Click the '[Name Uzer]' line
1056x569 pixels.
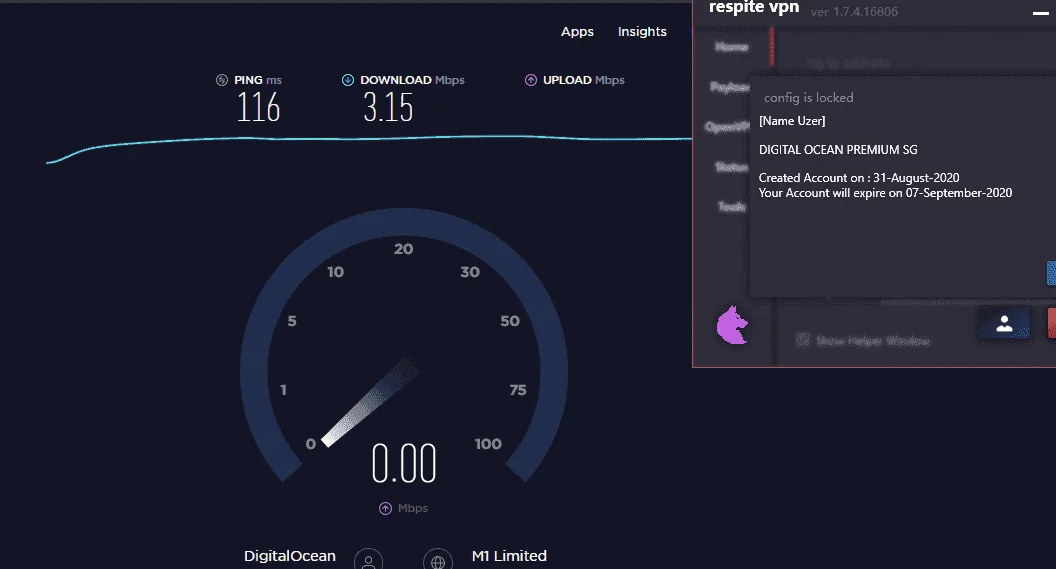[792, 121]
